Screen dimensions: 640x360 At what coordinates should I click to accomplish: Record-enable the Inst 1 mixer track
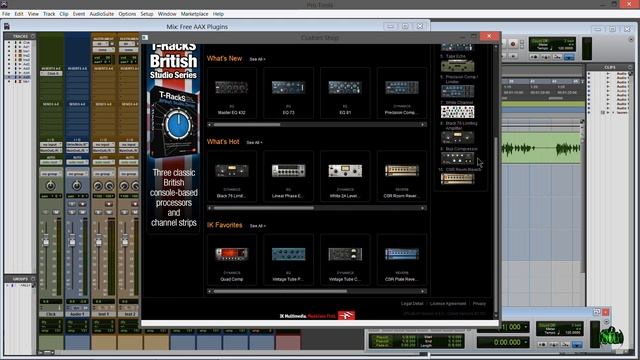[109, 204]
